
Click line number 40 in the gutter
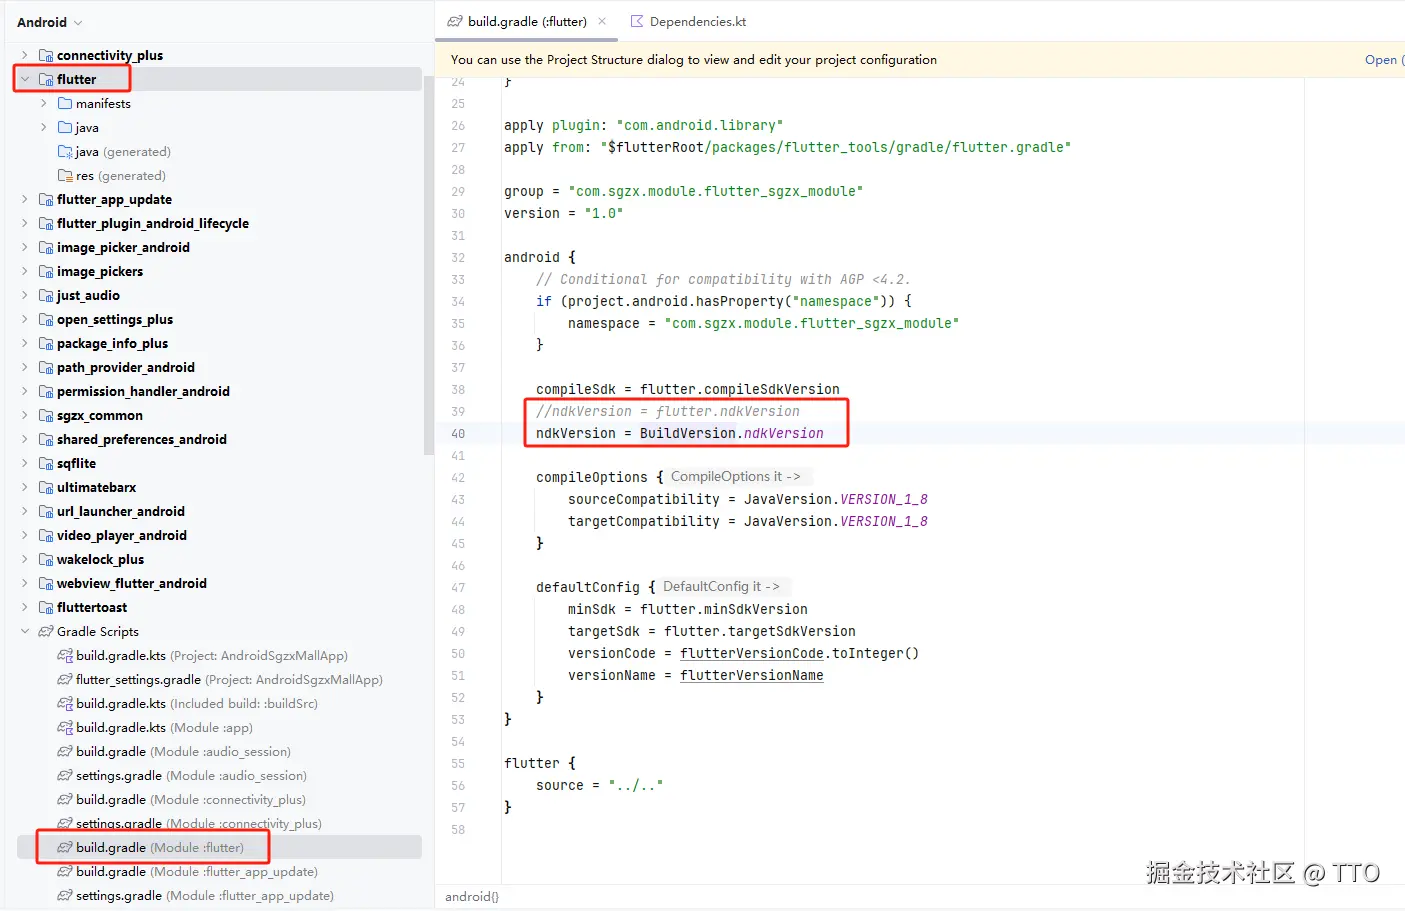(458, 433)
